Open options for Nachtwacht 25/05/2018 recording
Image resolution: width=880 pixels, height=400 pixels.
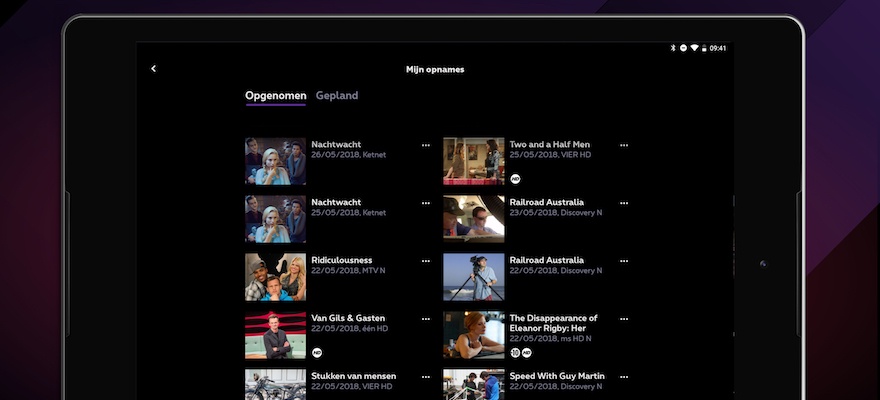425,203
